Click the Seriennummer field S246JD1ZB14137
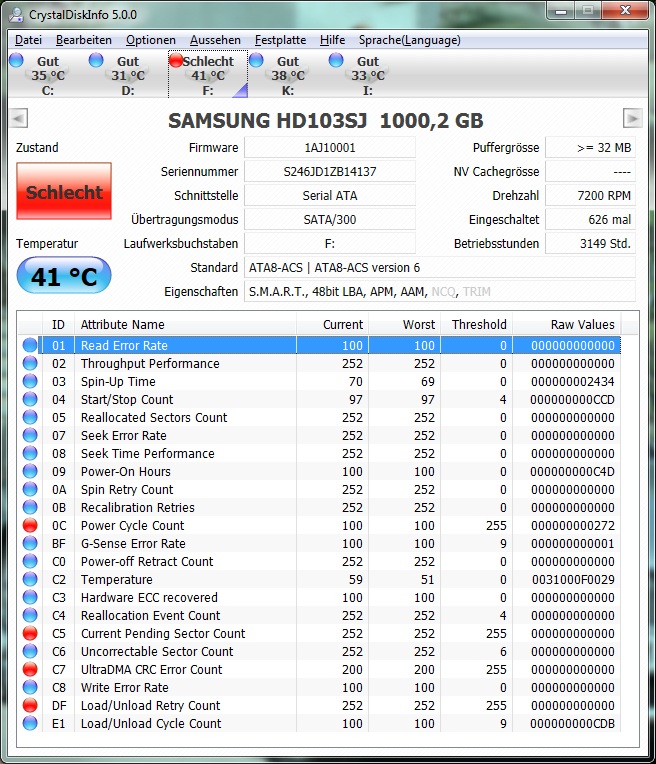The width and height of the screenshot is (656, 764). (330, 172)
